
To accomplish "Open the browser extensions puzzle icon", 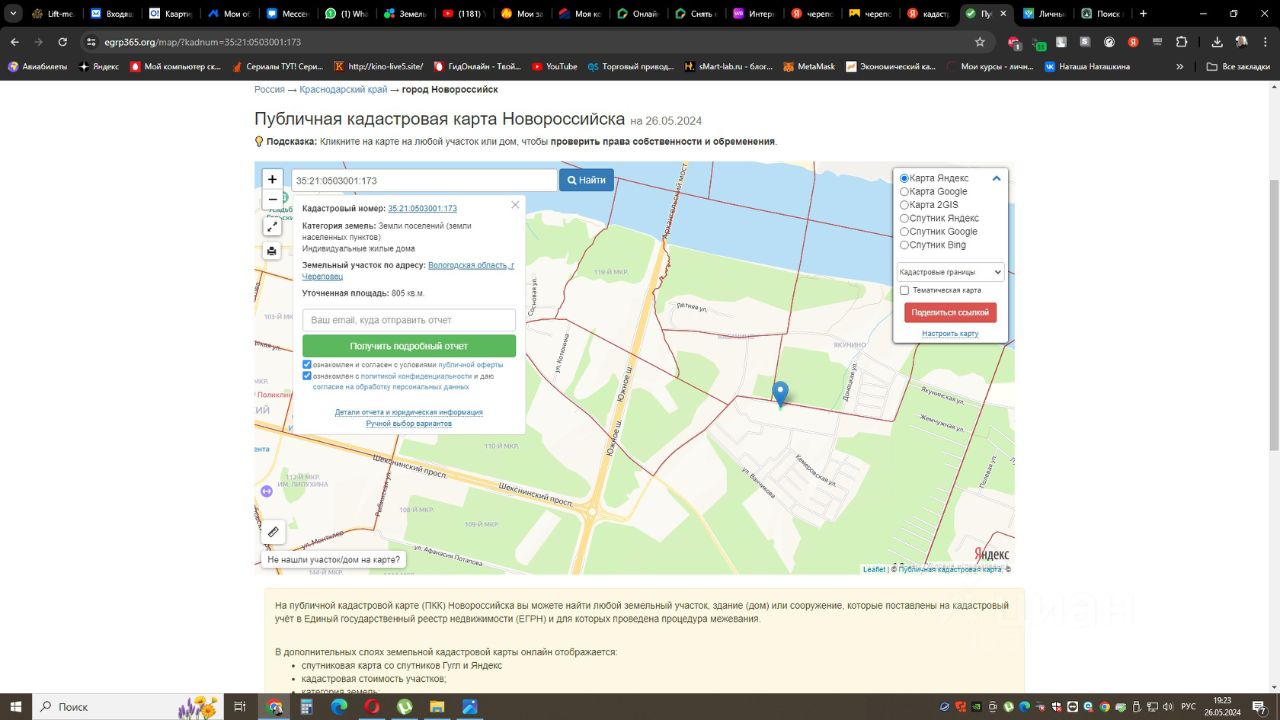I will click(x=1182, y=42).
